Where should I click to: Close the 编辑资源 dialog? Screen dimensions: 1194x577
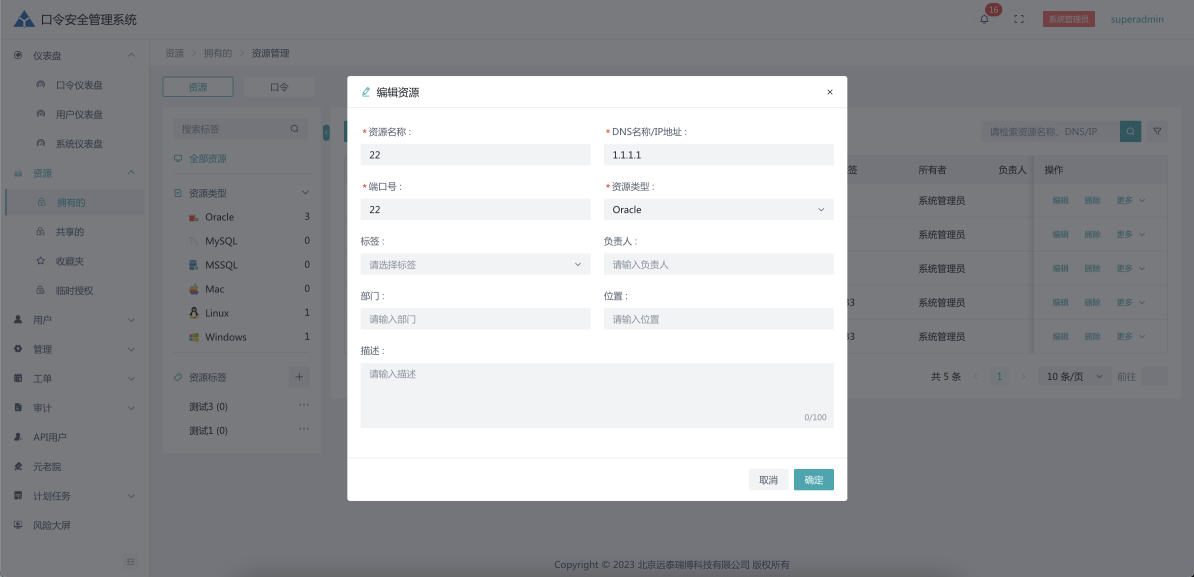(829, 92)
